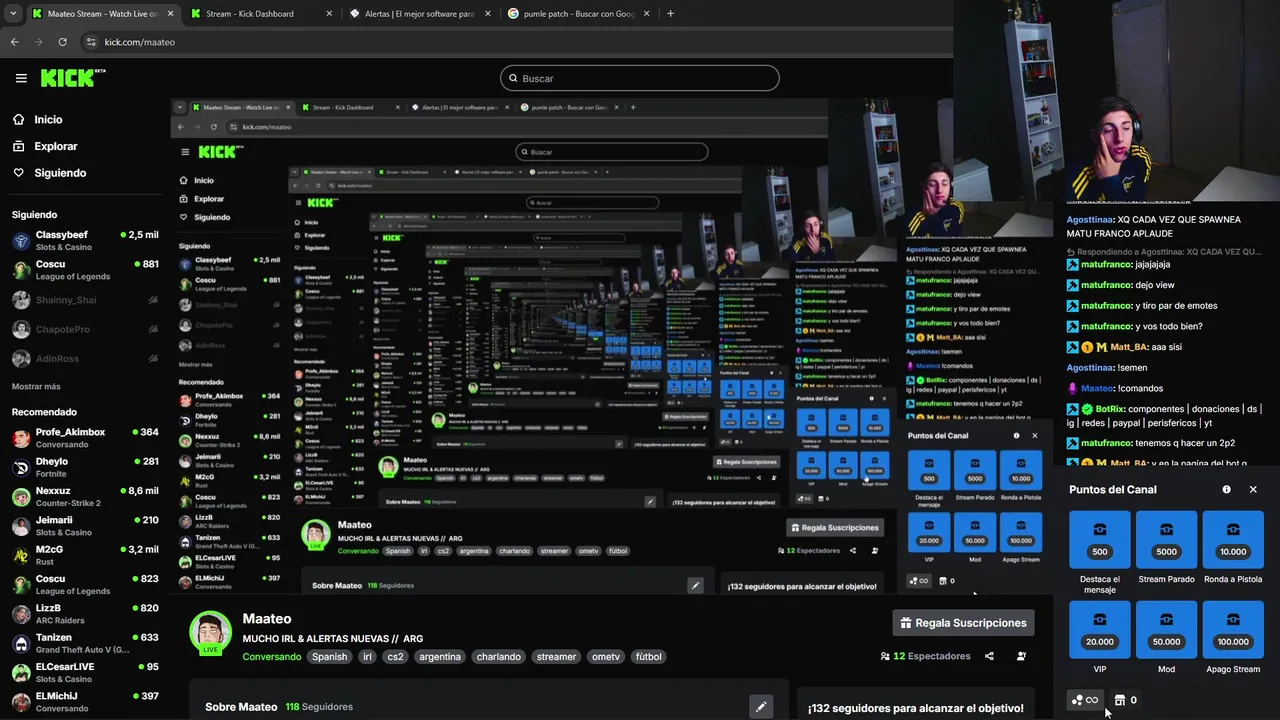Close the Puntos del Canal panel
1280x720 pixels.
[x=1253, y=489]
